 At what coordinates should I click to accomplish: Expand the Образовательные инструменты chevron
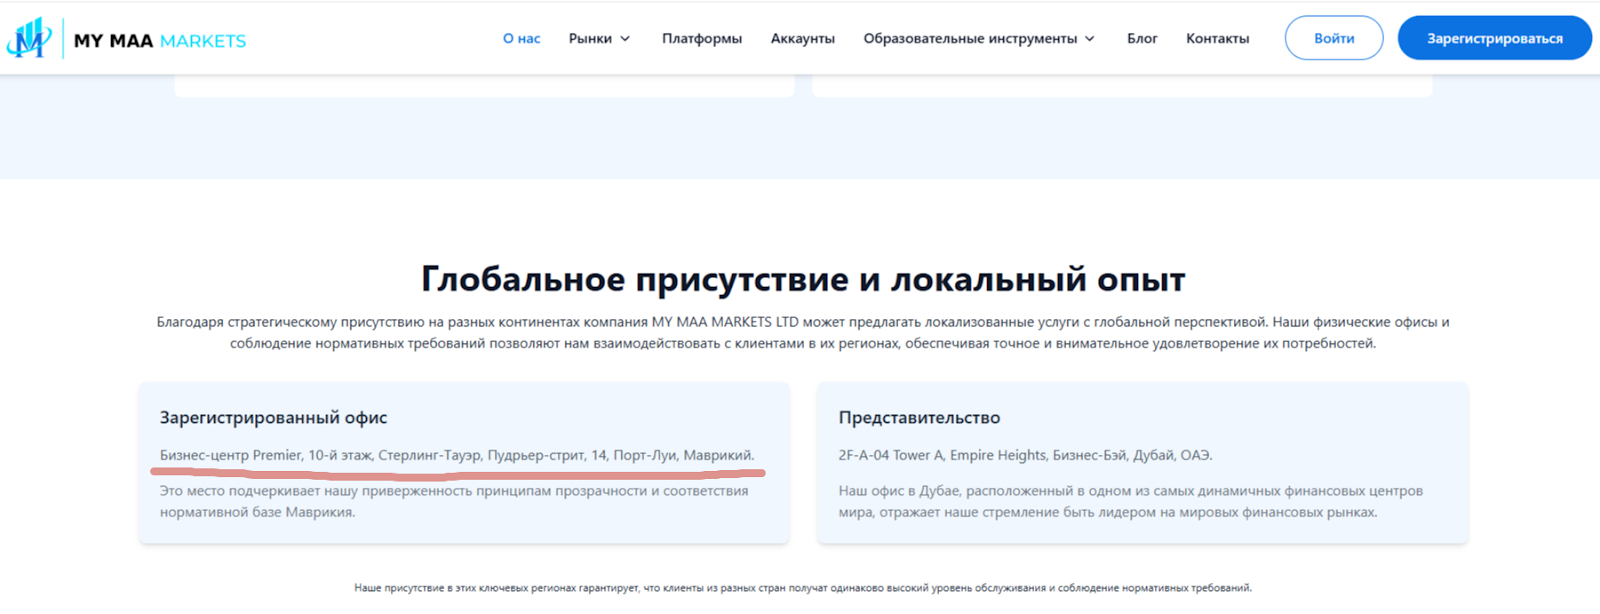1090,39
